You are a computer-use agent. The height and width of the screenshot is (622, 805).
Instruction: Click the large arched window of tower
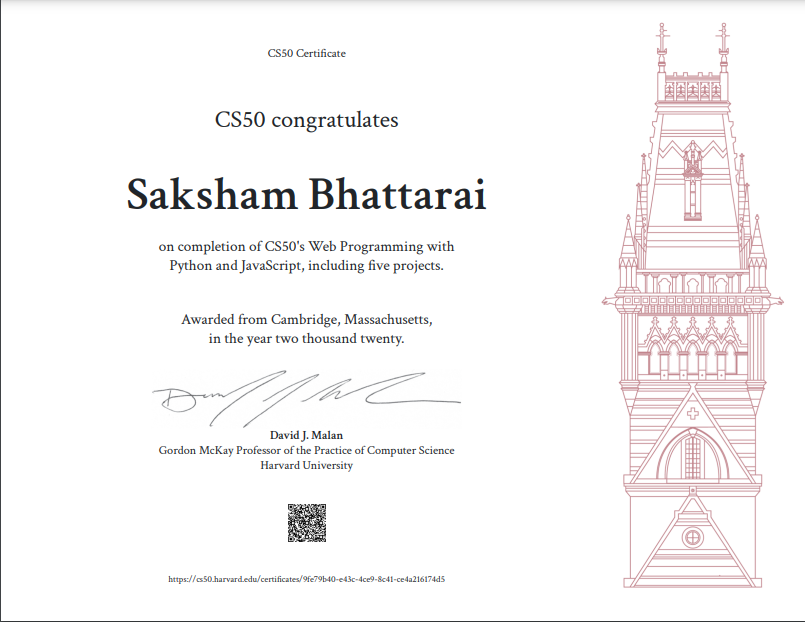click(692, 457)
